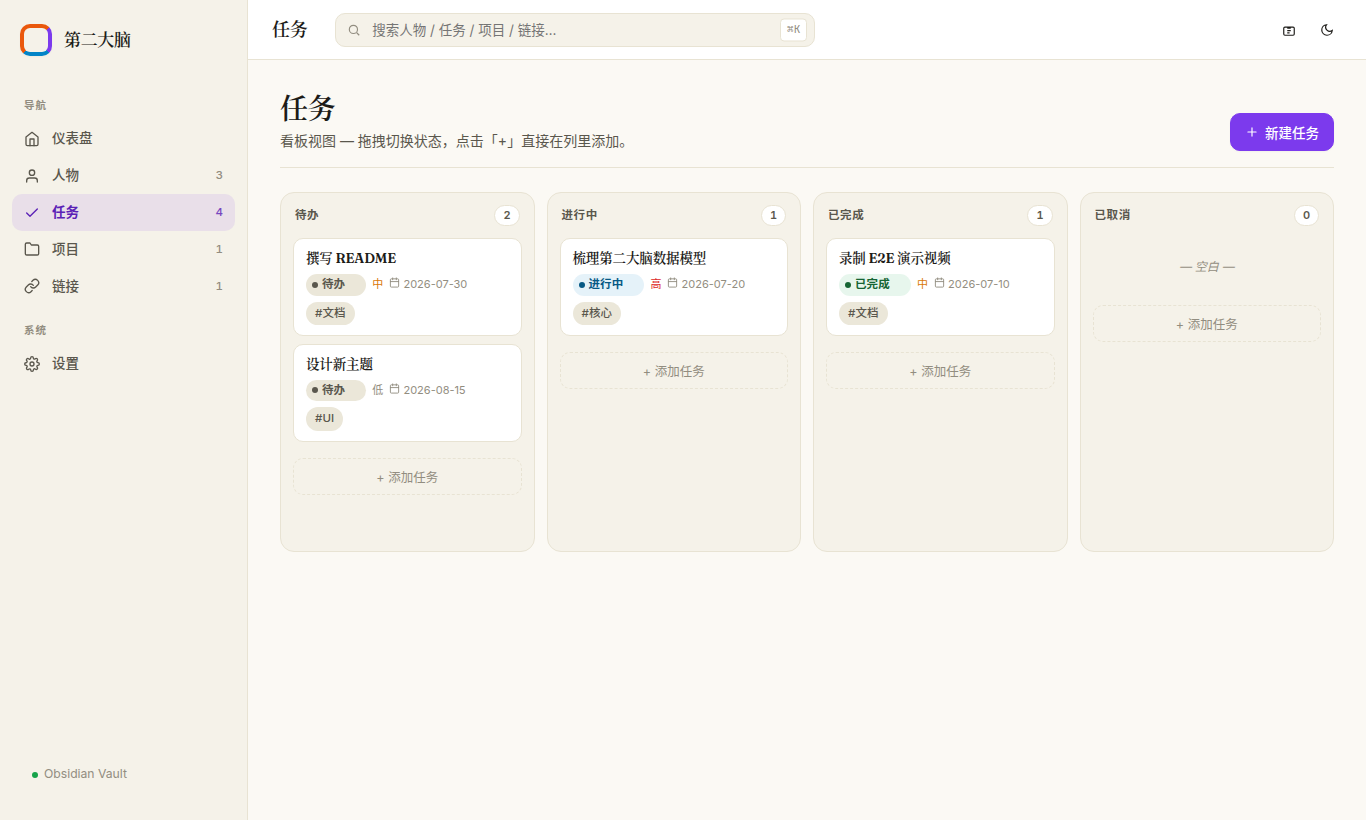The image size is (1366, 820).
Task: Click calendar icon on 录制 E2E 演示视频 card
Action: [x=939, y=284]
